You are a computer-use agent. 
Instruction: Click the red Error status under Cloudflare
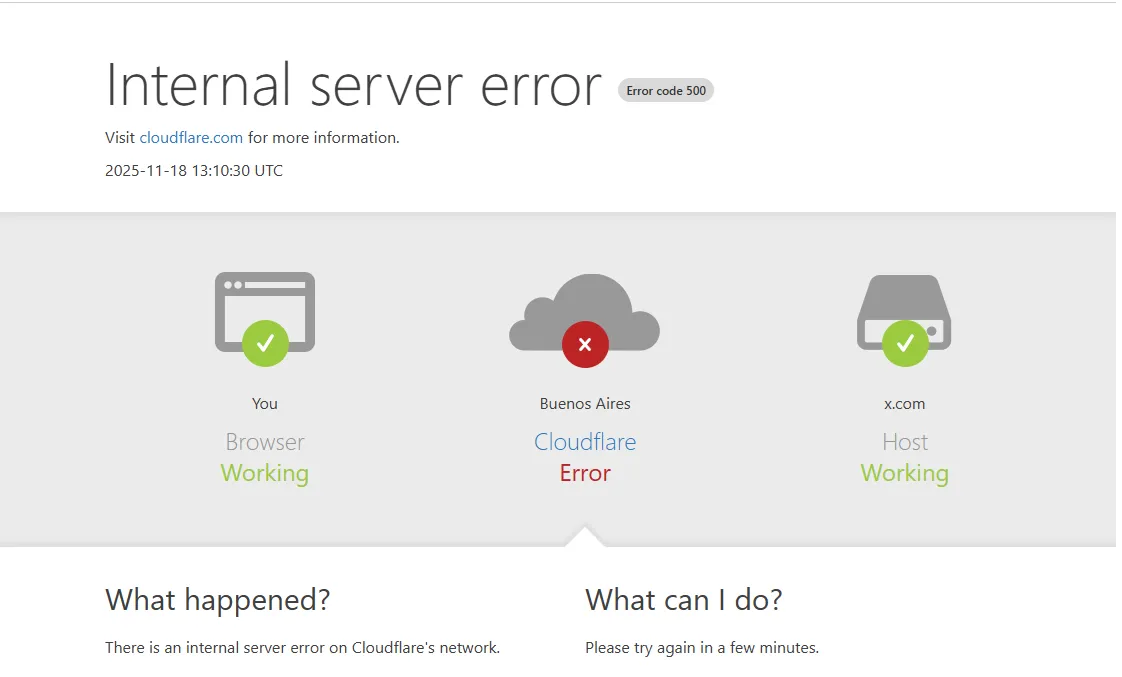click(584, 473)
